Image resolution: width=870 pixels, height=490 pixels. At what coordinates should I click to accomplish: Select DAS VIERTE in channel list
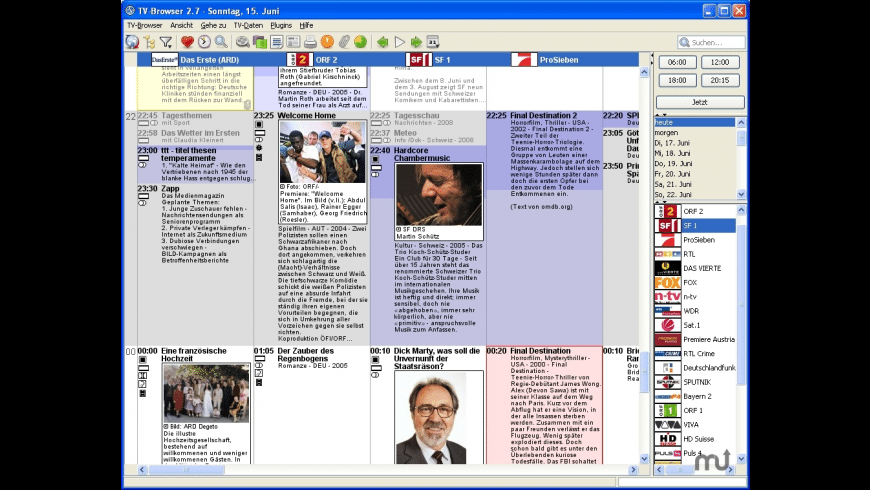point(695,268)
